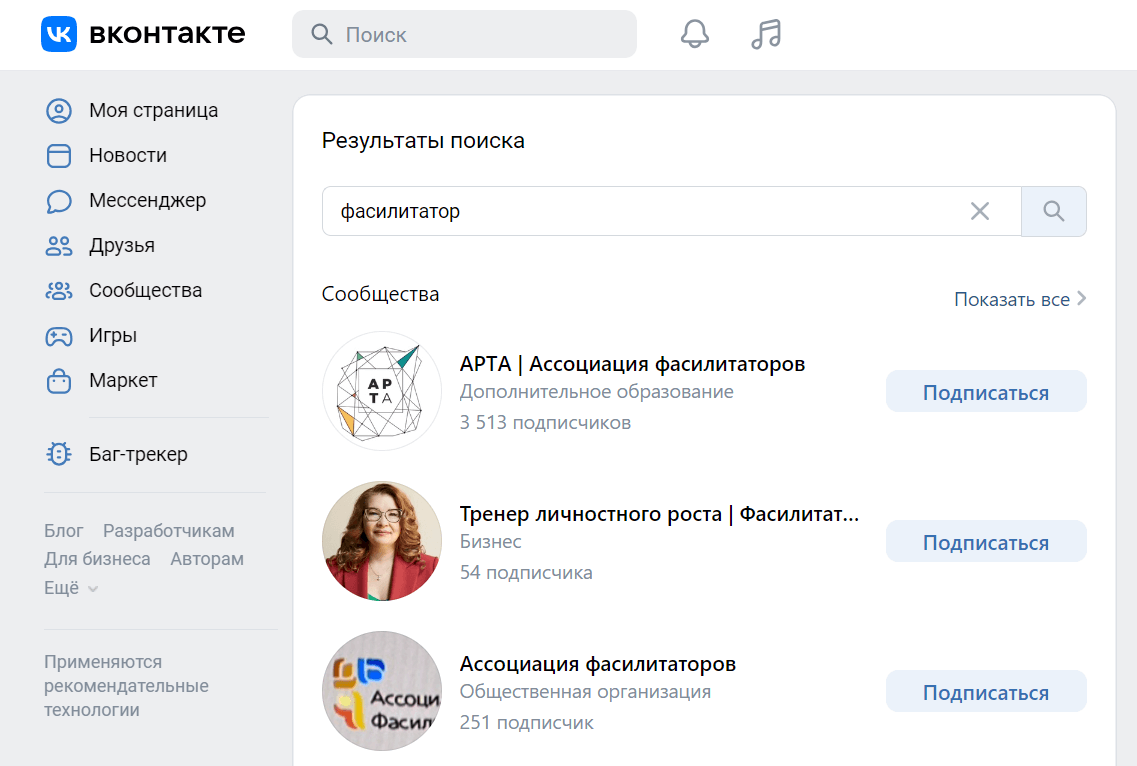This screenshot has height=766, width=1137.
Task: Click the Мессенджер chat bubble icon
Action: tap(59, 201)
